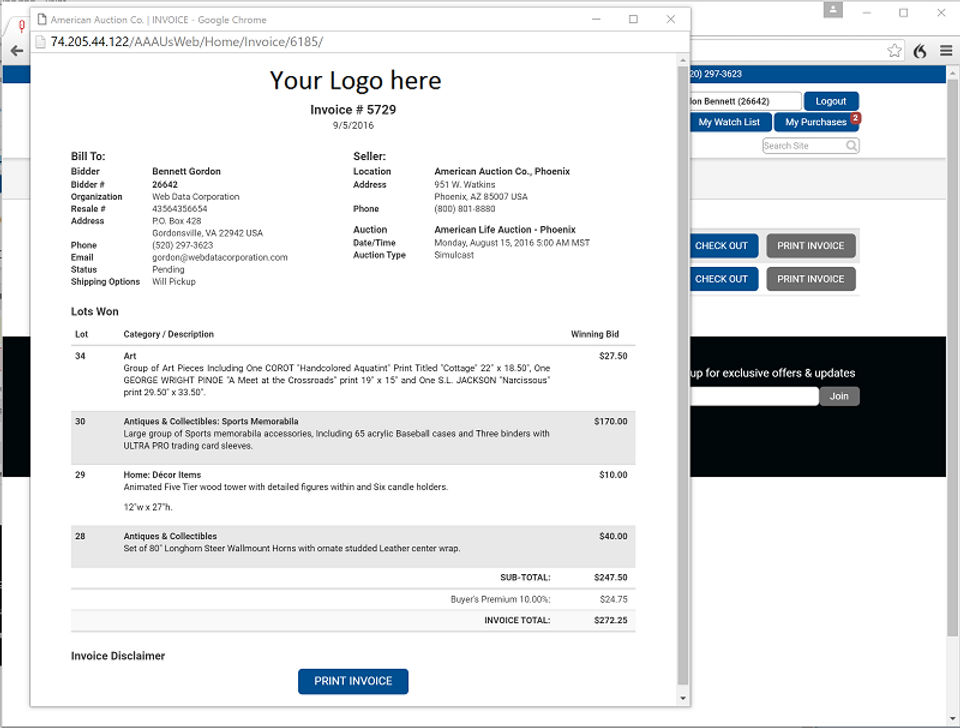Click the page icon in popup address bar
960x728 pixels.
40,42
